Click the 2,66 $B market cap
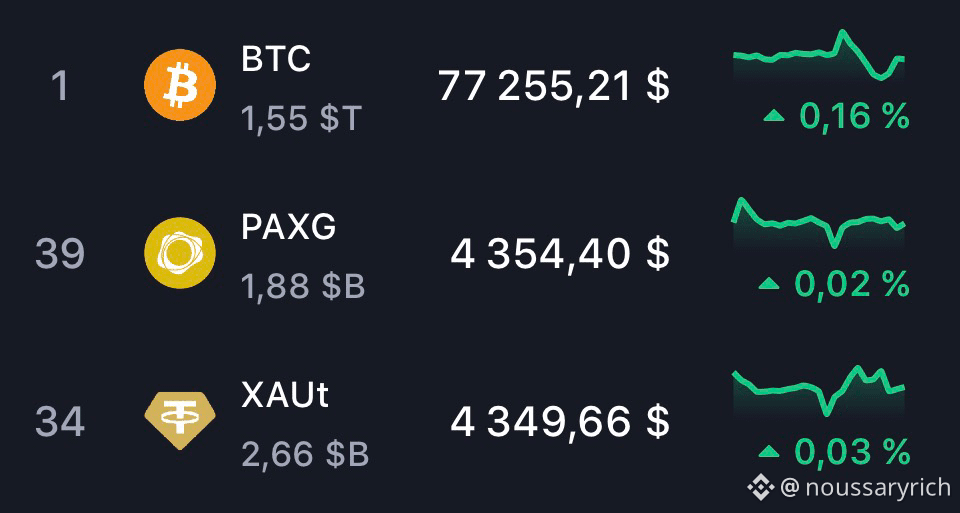The width and height of the screenshot is (960, 513). [305, 455]
